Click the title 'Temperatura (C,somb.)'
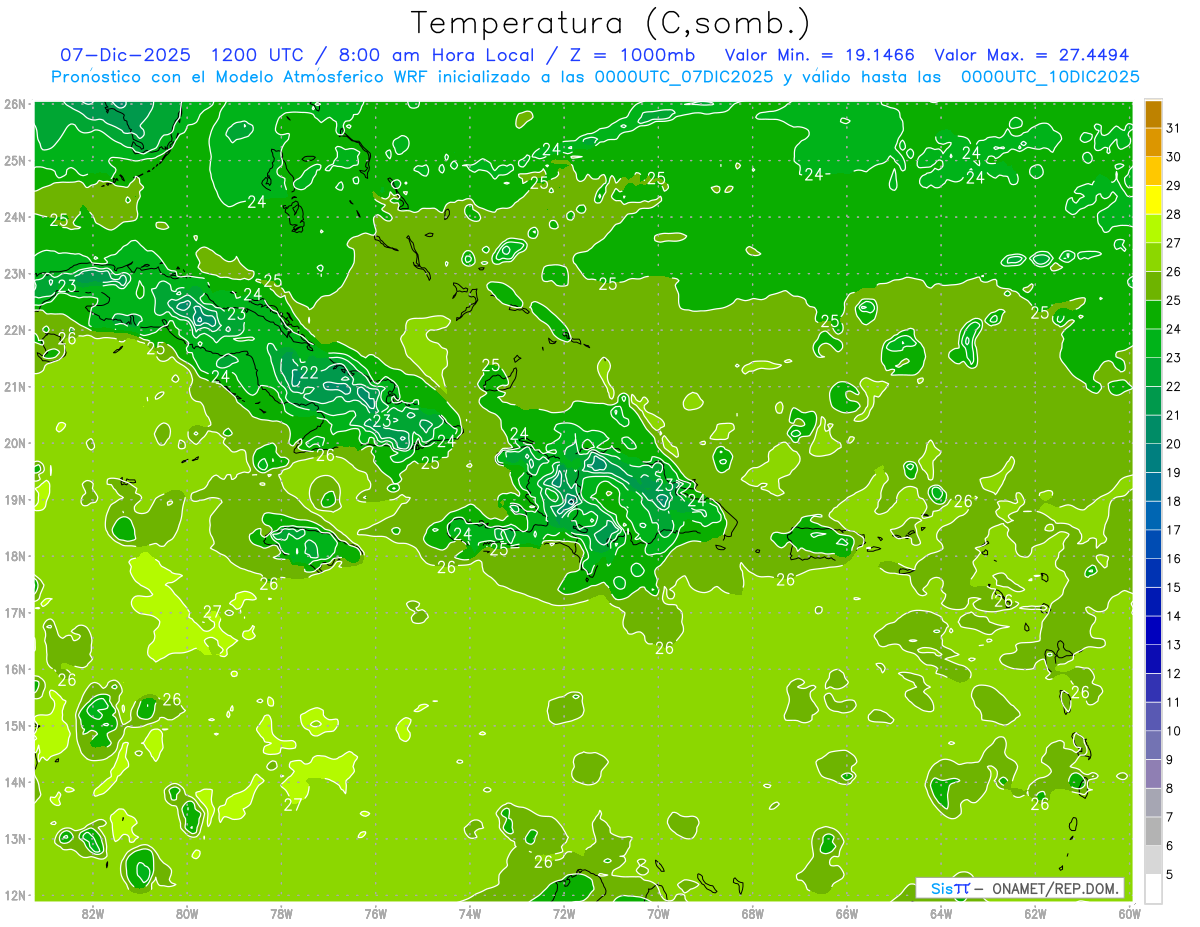This screenshot has height=927, width=1200. click(611, 23)
